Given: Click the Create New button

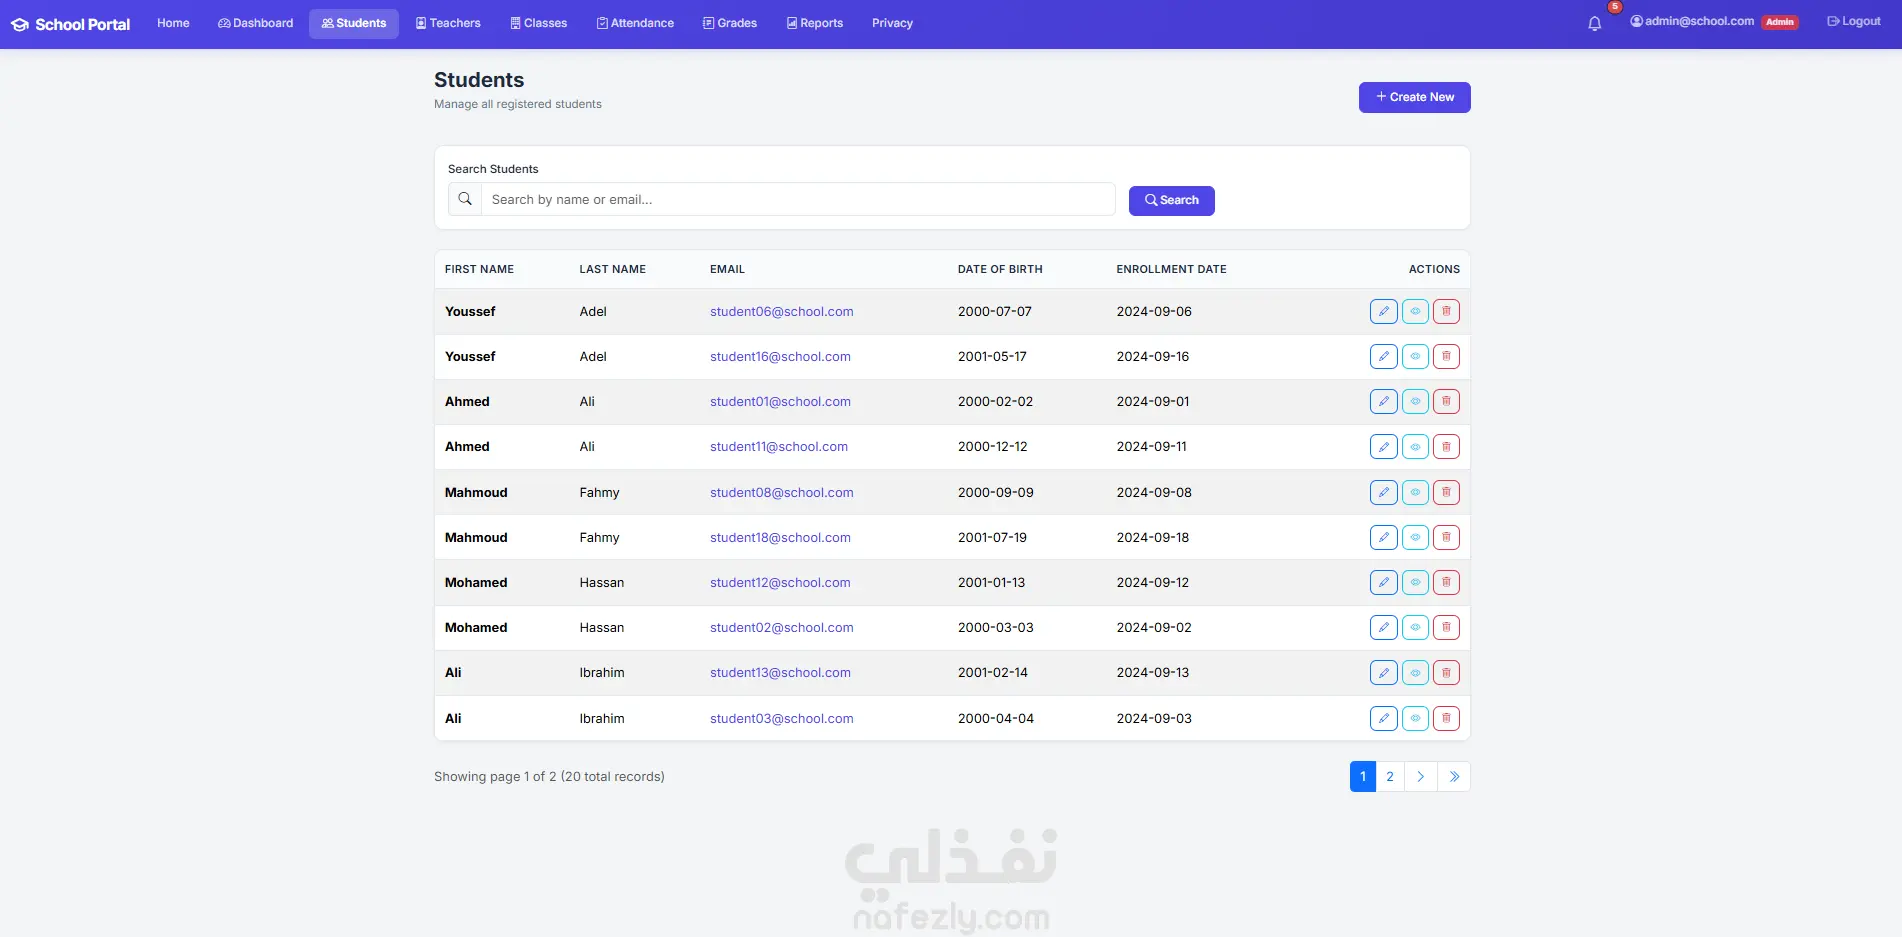Looking at the screenshot, I should click(1414, 97).
